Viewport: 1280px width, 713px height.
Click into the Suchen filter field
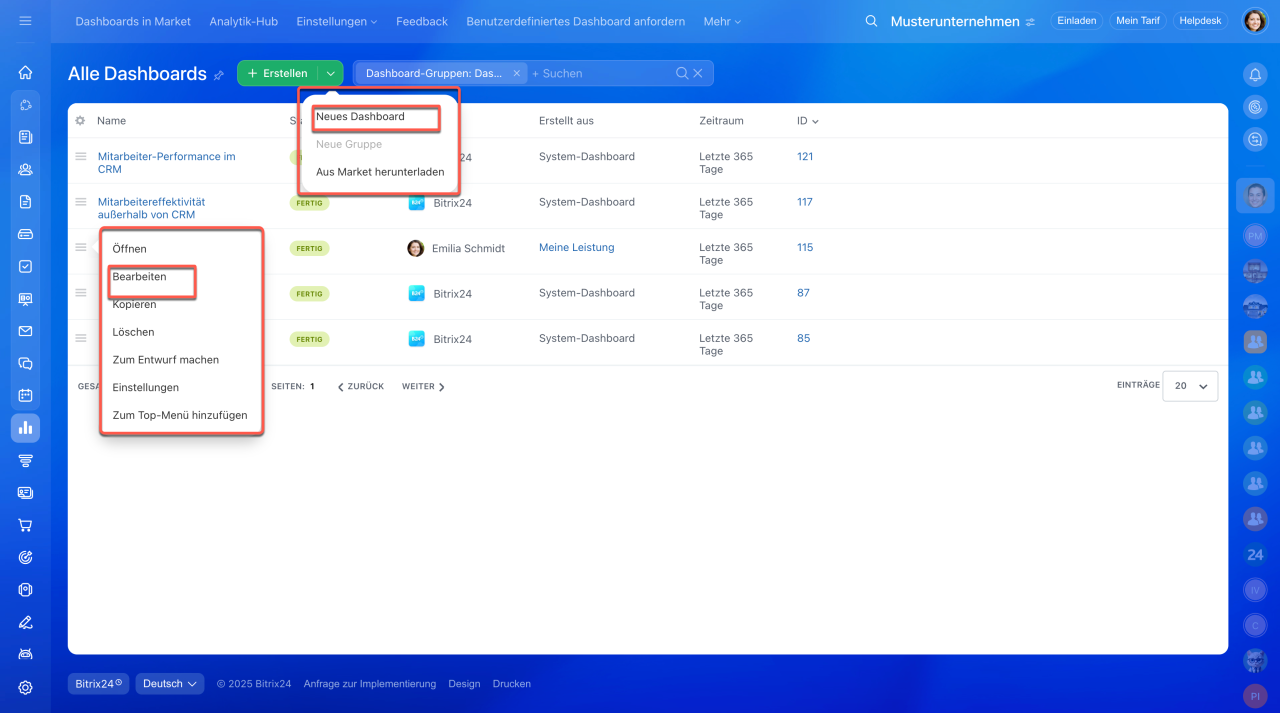600,73
